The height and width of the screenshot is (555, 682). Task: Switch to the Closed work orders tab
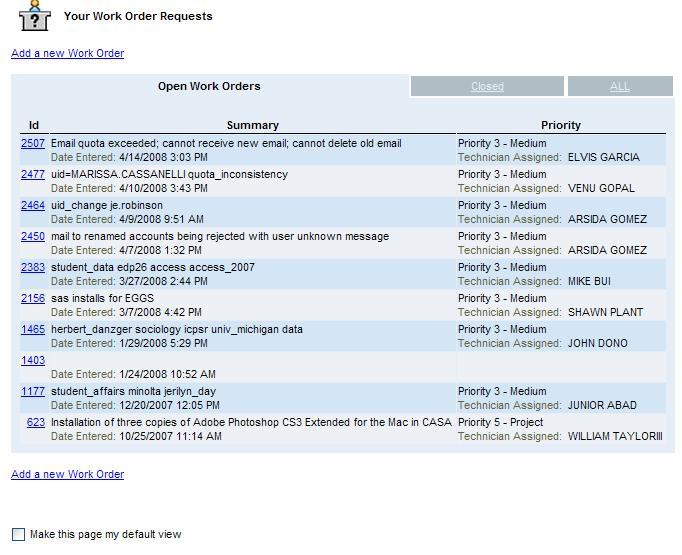[x=487, y=87]
